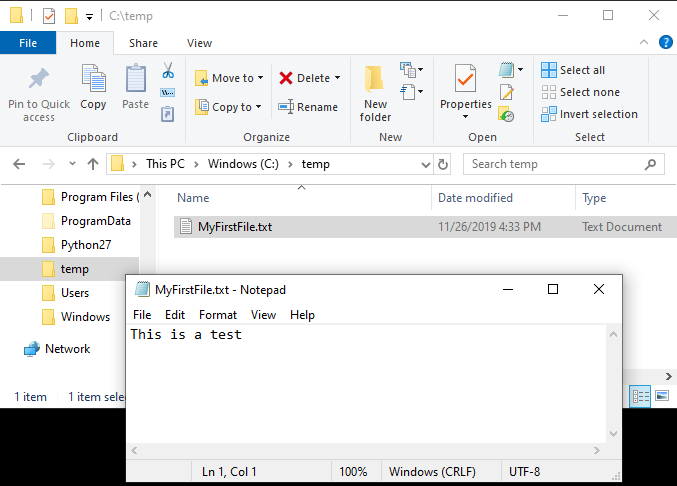The height and width of the screenshot is (486, 677).
Task: Click Properties icon in quick access toolbar
Action: (49, 16)
